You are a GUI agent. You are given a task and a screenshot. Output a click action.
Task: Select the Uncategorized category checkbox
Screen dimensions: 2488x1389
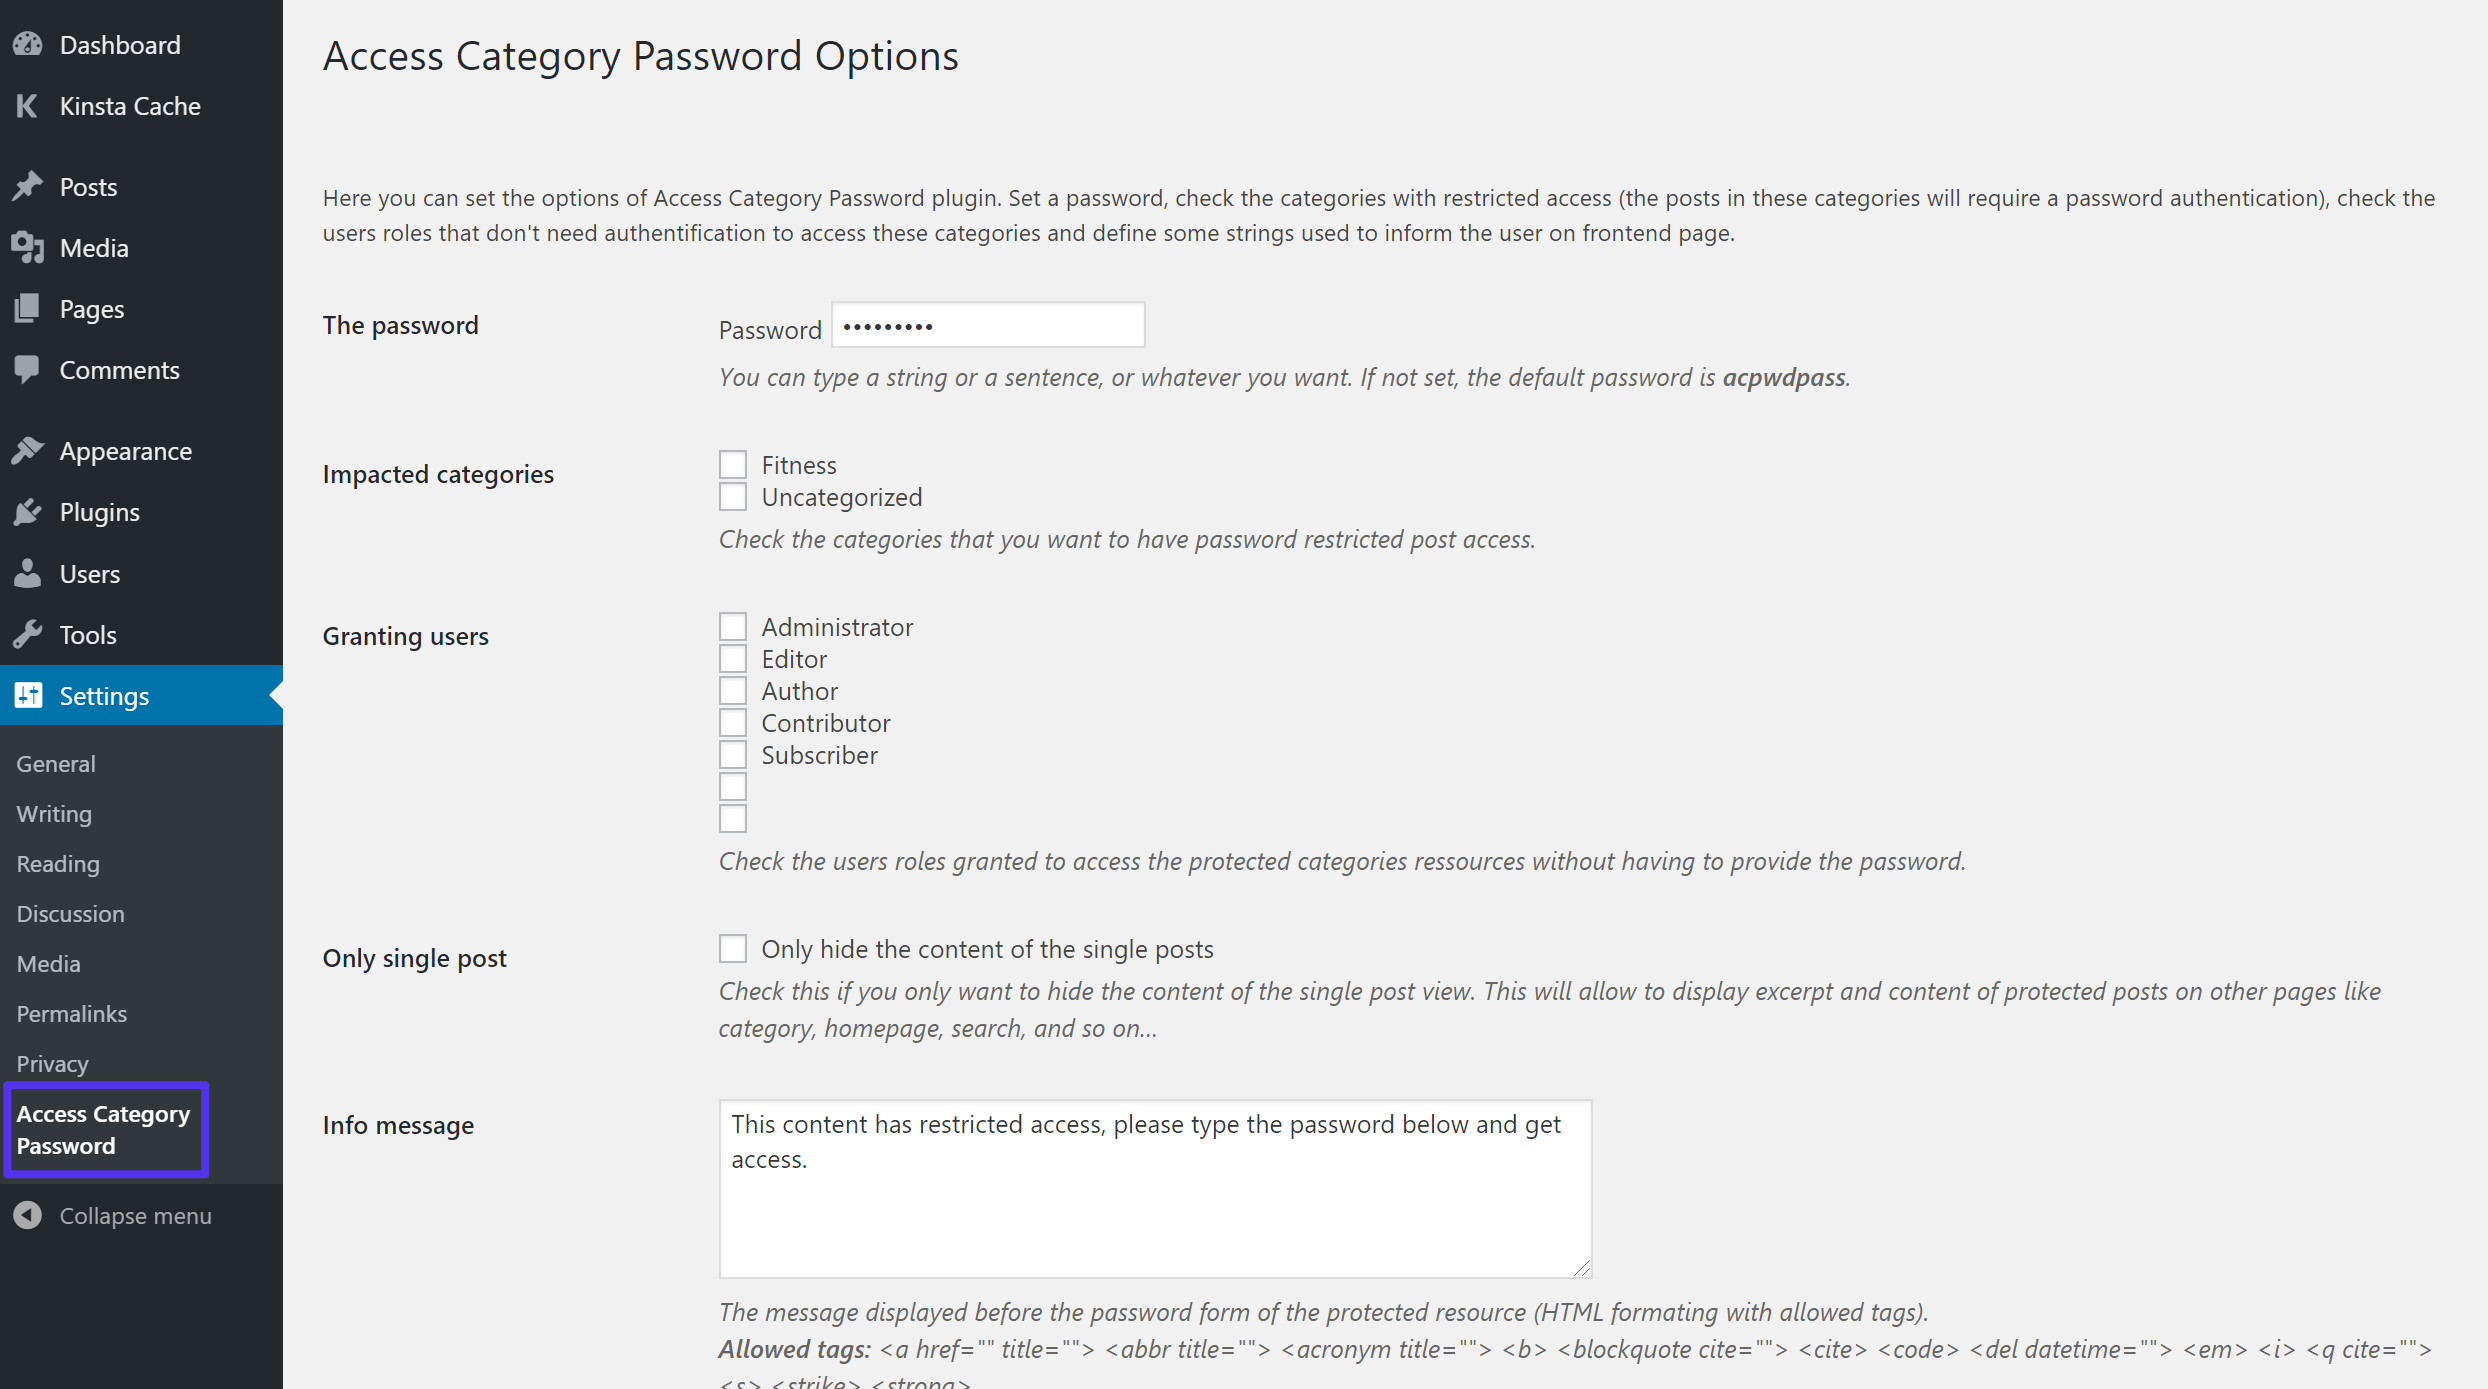(x=730, y=495)
